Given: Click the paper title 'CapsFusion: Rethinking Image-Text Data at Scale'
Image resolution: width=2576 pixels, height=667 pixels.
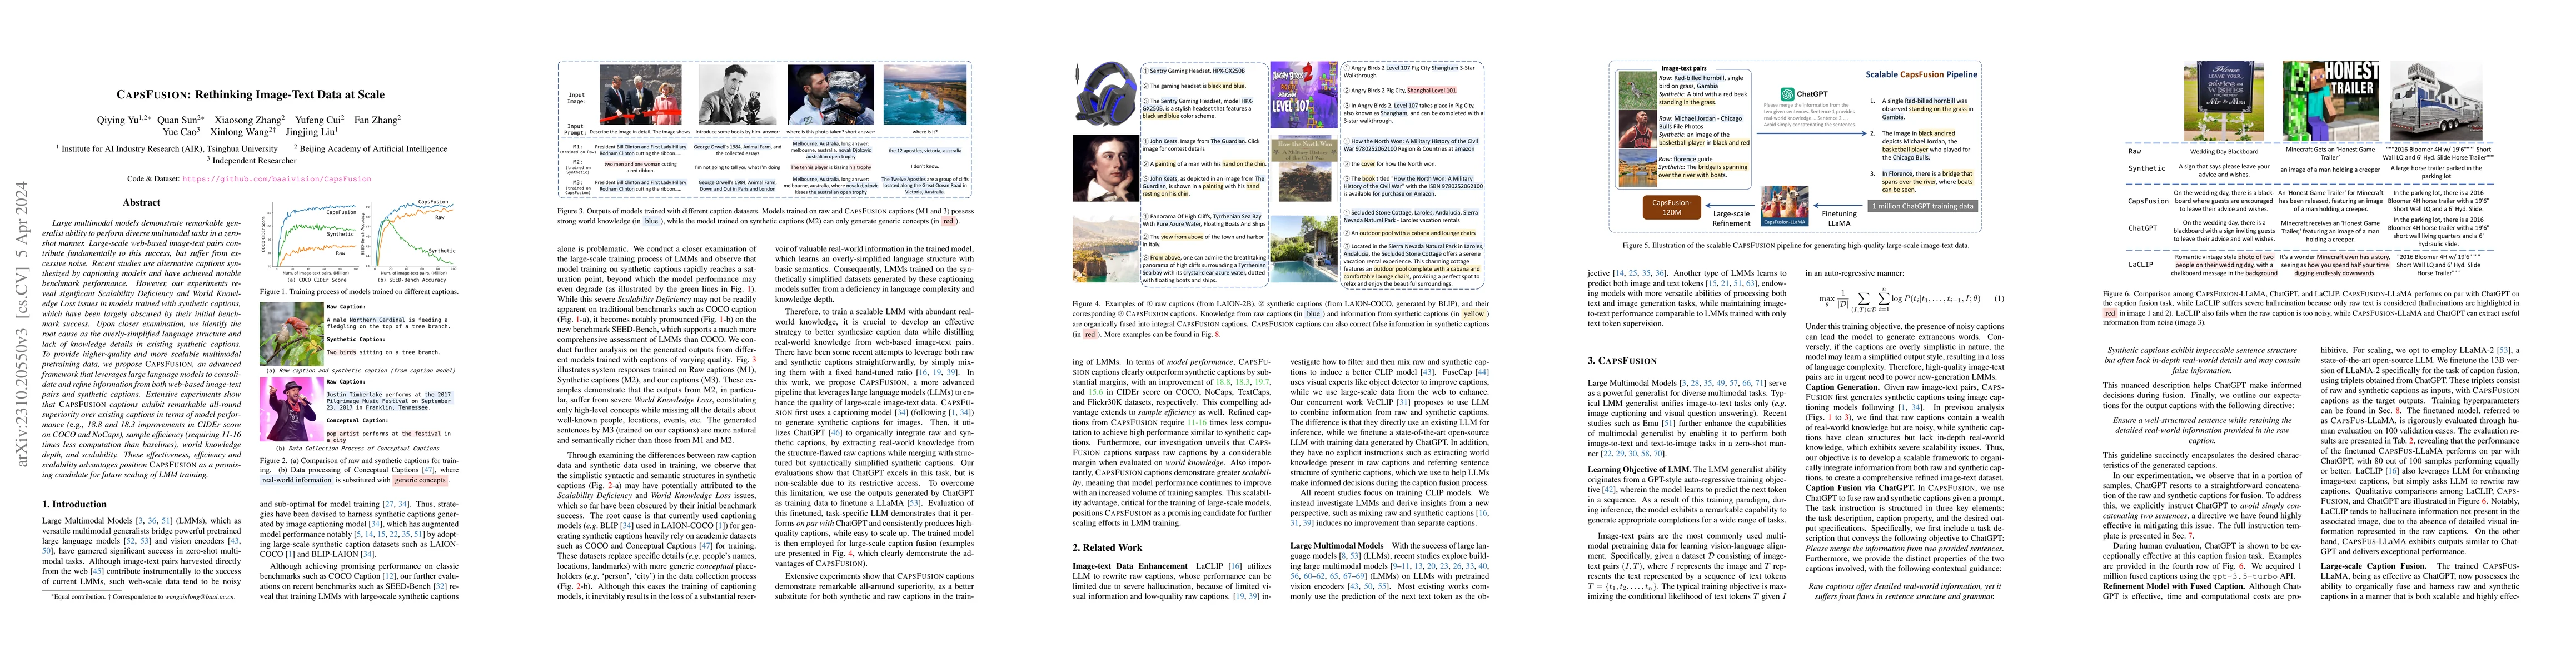Looking at the screenshot, I should [x=250, y=95].
